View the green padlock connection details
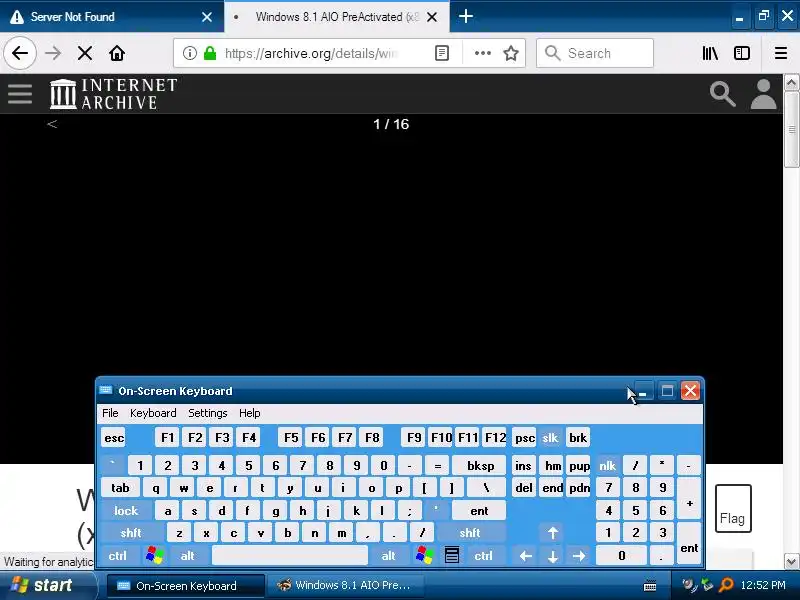 click(x=210, y=53)
